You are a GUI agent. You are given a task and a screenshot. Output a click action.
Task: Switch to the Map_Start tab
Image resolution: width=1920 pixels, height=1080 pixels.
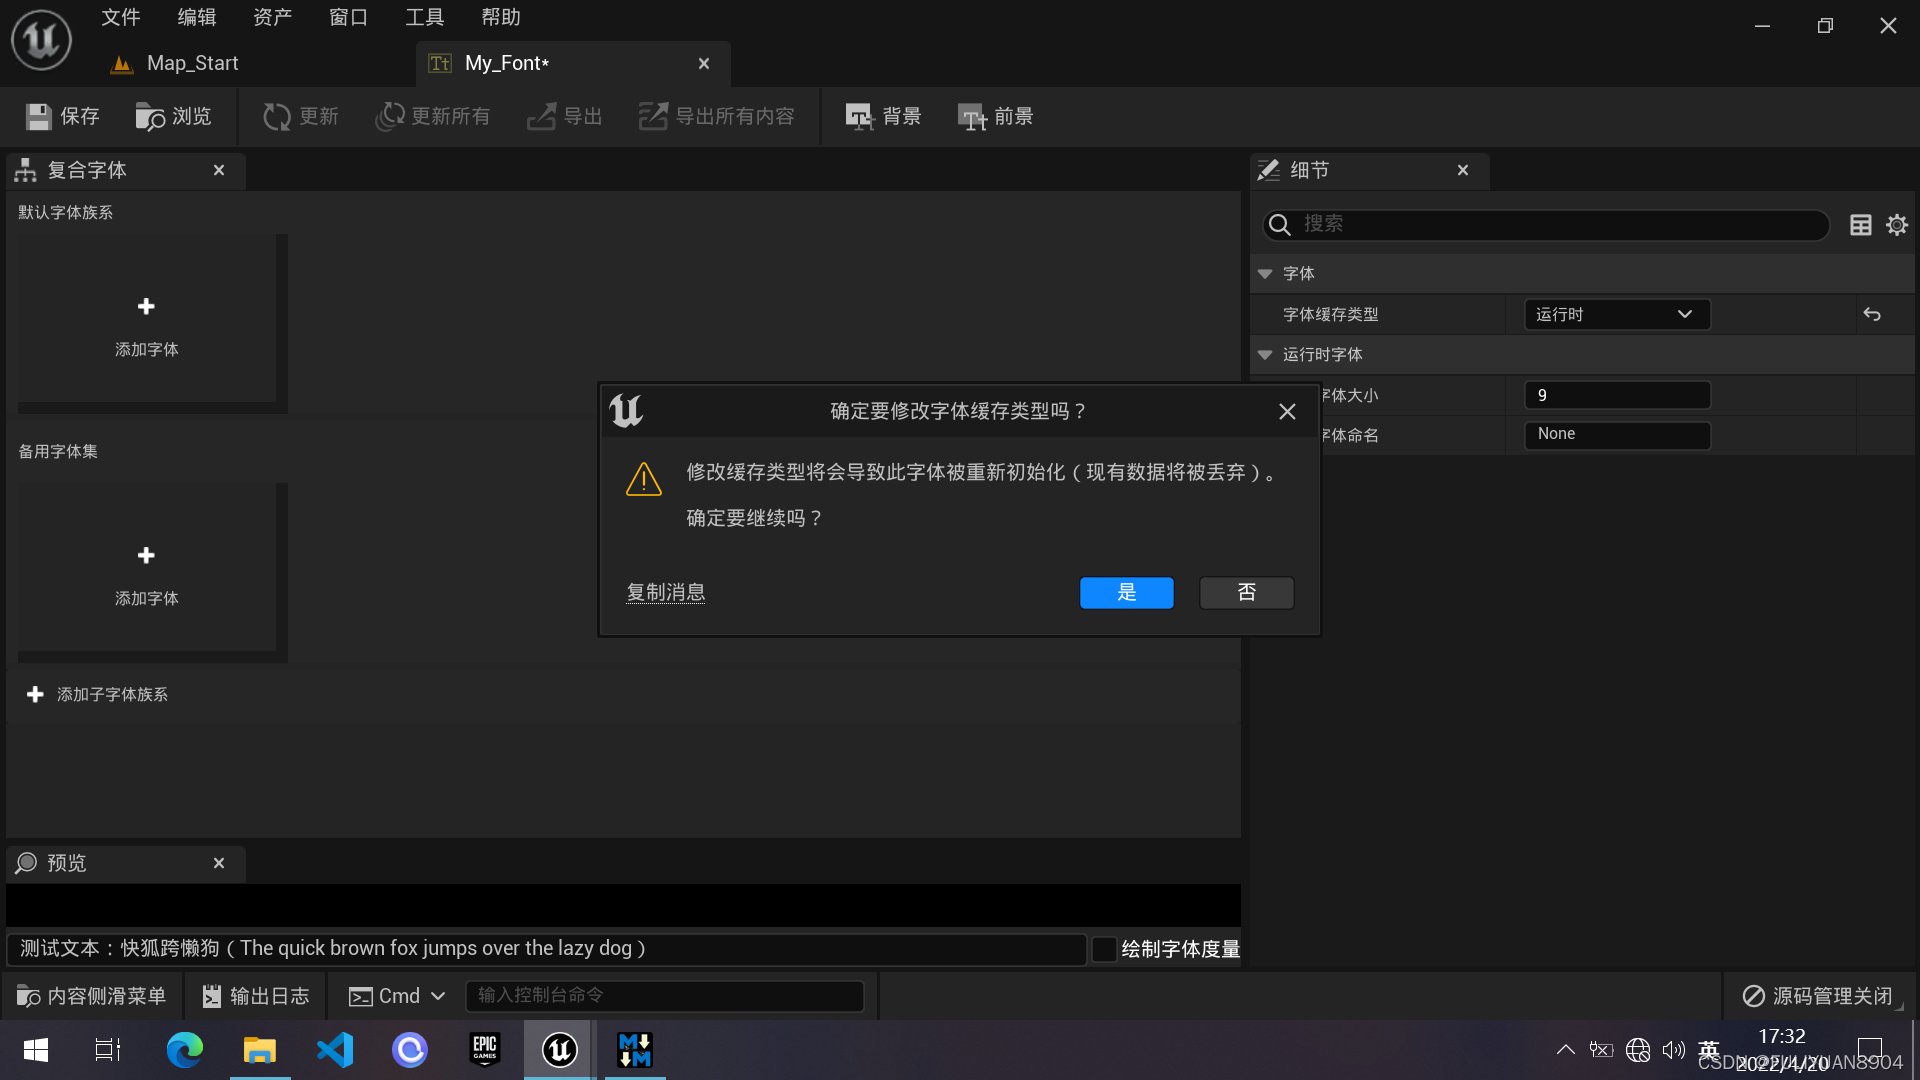[192, 63]
